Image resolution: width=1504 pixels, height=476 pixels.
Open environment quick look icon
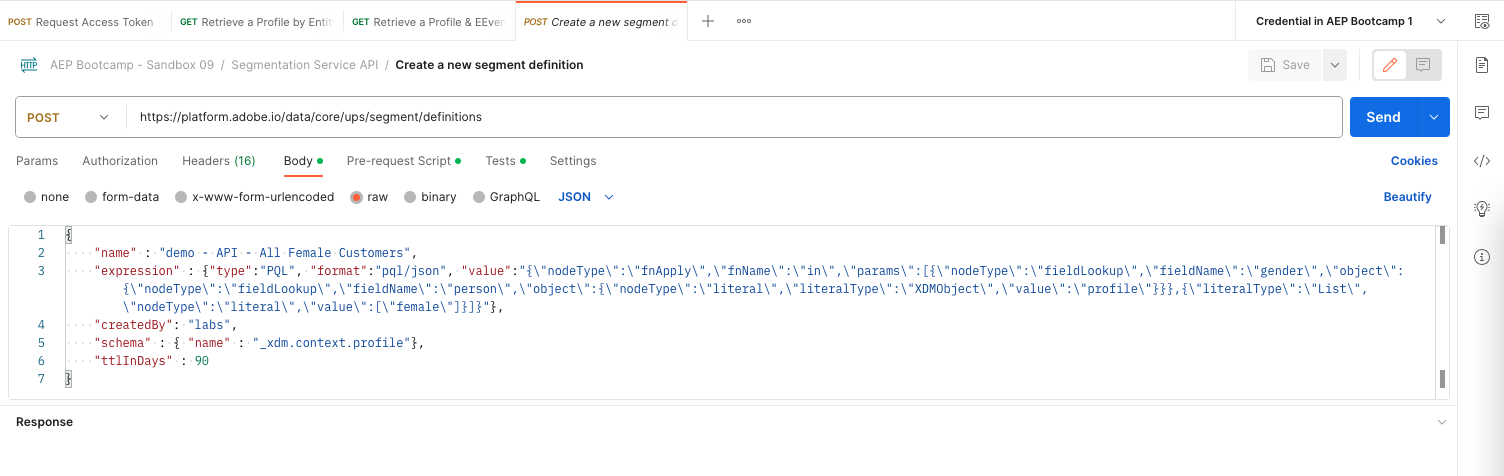[x=1482, y=21]
